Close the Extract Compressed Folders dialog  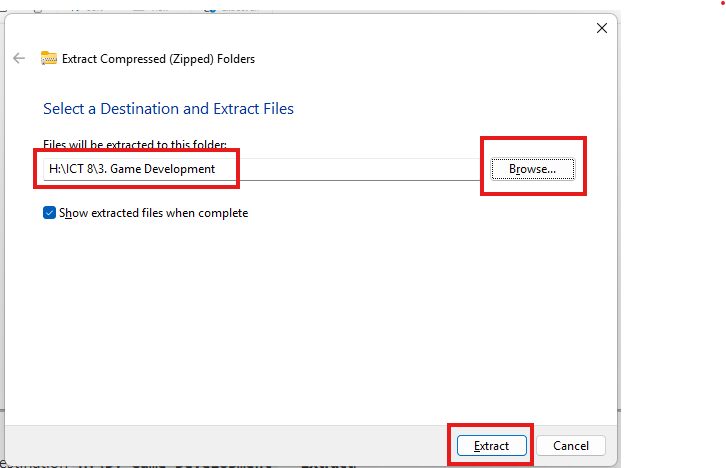[601, 28]
